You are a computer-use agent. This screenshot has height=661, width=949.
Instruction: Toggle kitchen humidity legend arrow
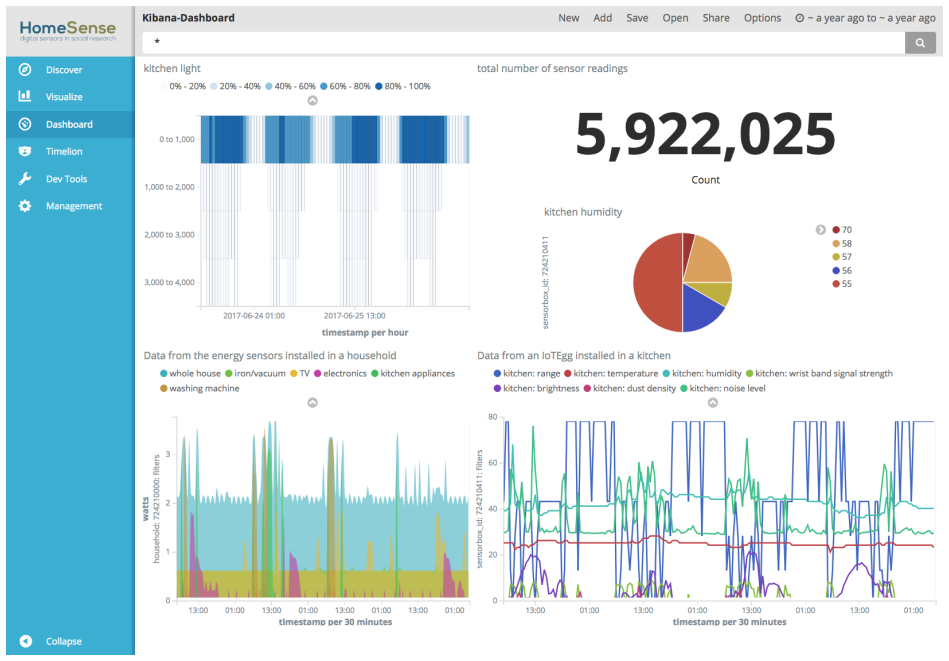coord(821,229)
